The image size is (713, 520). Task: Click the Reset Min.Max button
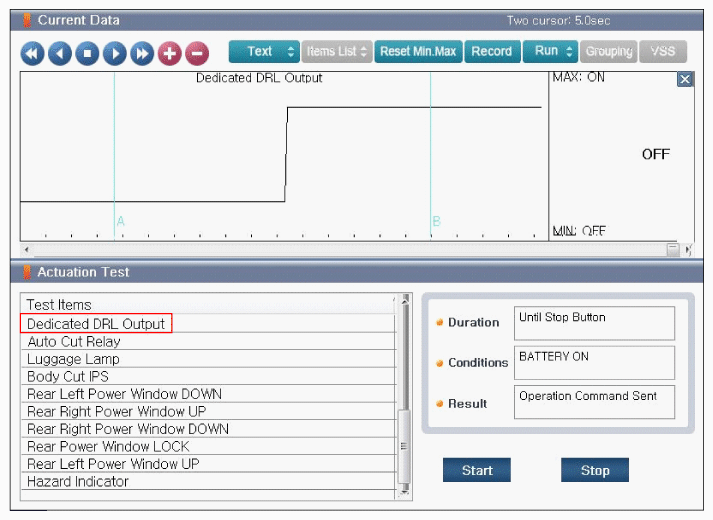point(418,51)
